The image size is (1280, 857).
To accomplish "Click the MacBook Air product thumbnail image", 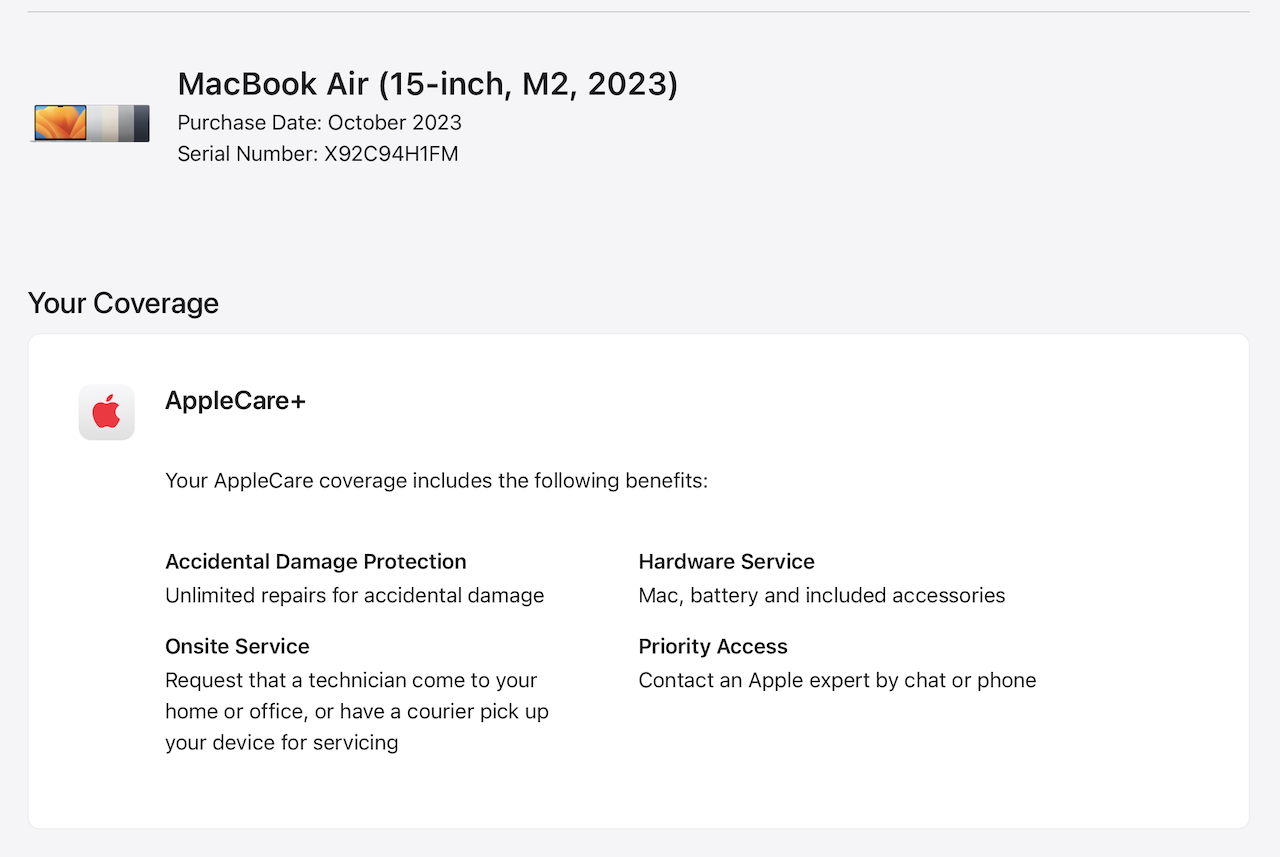I will [90, 123].
